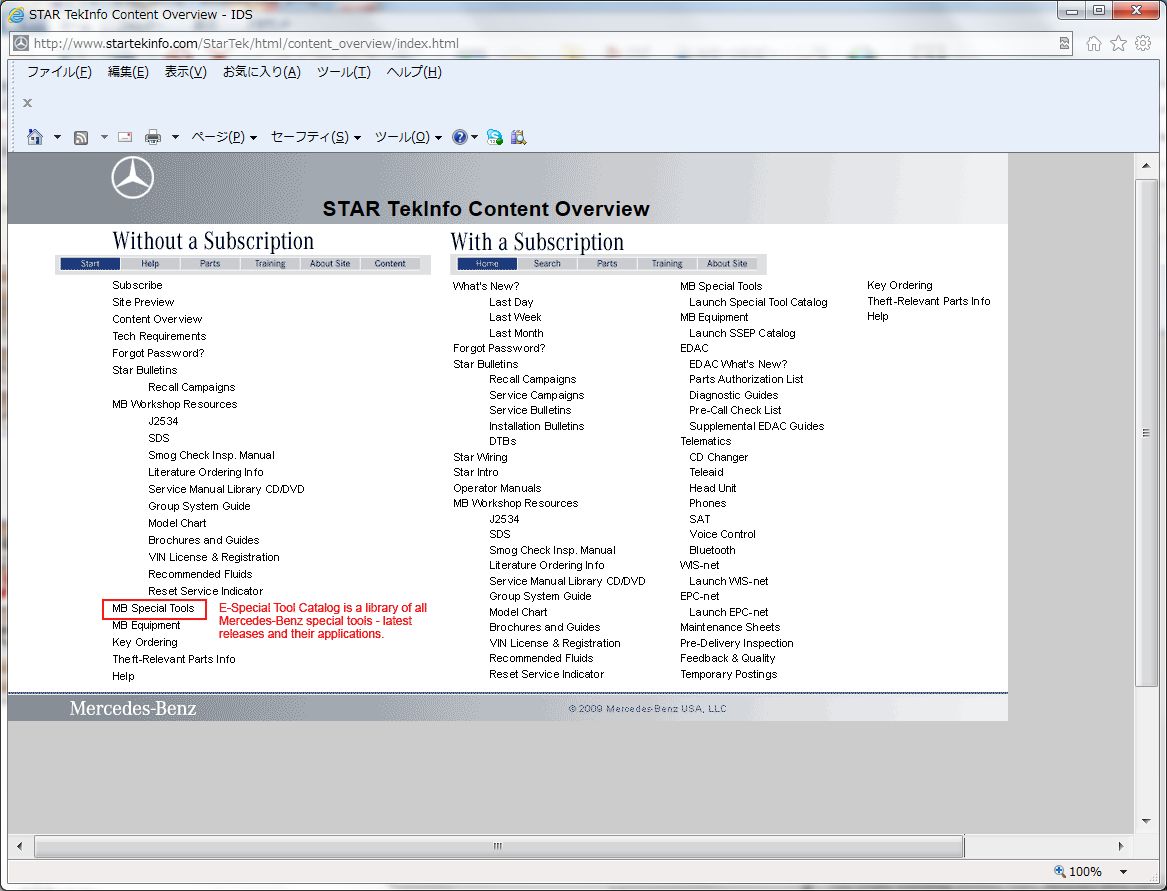
Task: Open Launch Special Tool Catalog link
Action: [758, 302]
